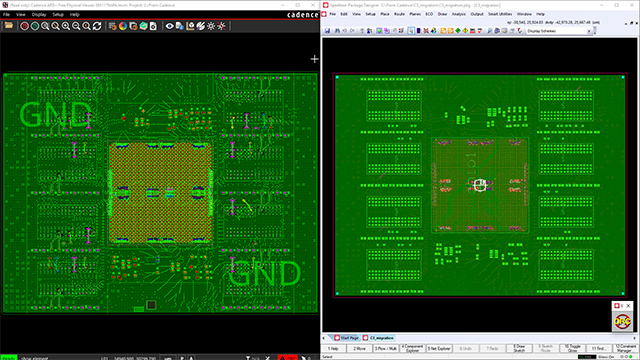Open the Help menu in Cadence viewer
The height and width of the screenshot is (360, 640).
pos(74,14)
